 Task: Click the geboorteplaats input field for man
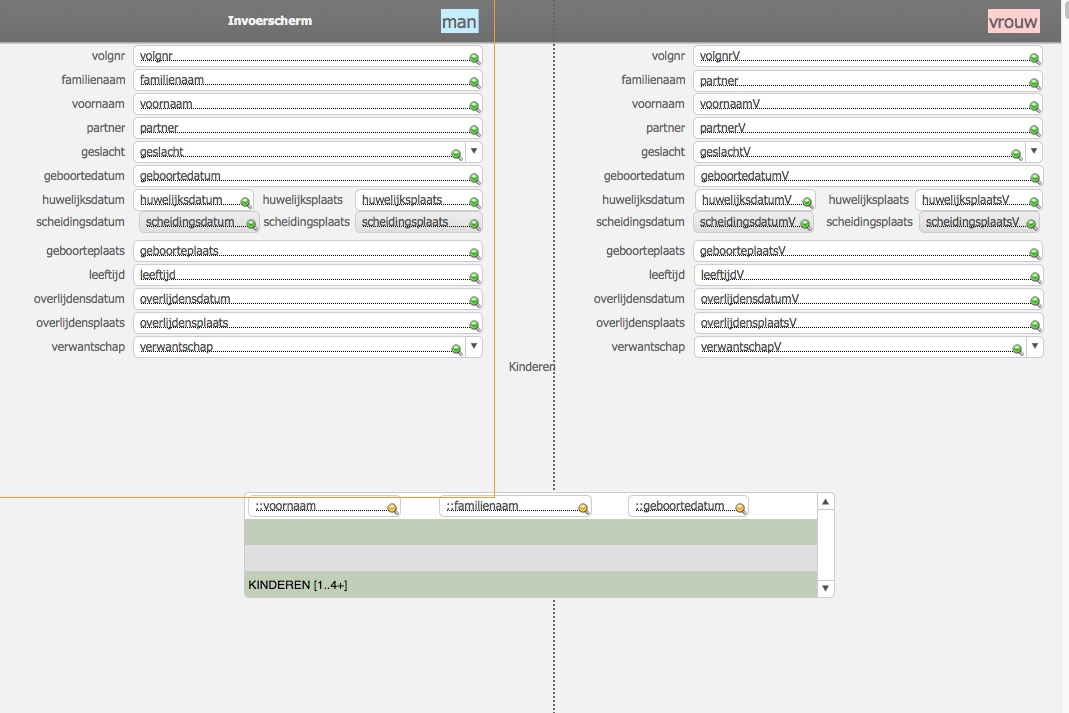307,251
